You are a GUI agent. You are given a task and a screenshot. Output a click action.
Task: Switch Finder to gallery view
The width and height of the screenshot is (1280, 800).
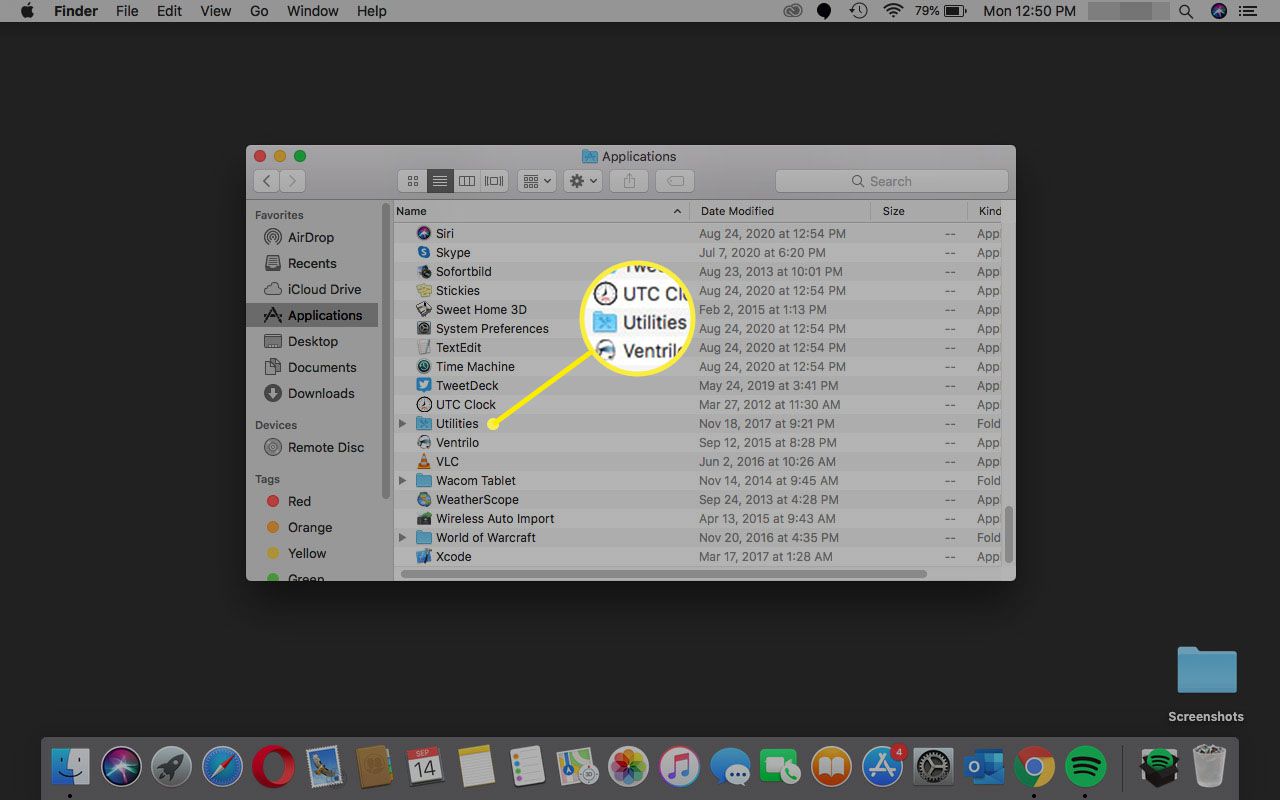point(494,181)
